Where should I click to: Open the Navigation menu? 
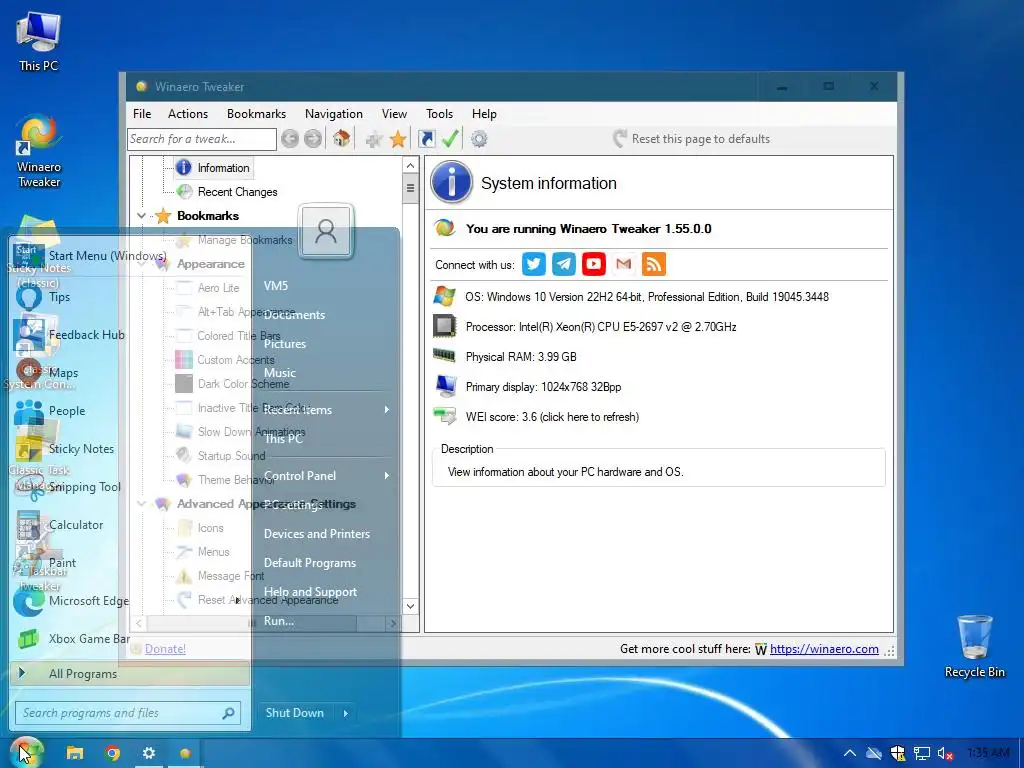click(334, 114)
